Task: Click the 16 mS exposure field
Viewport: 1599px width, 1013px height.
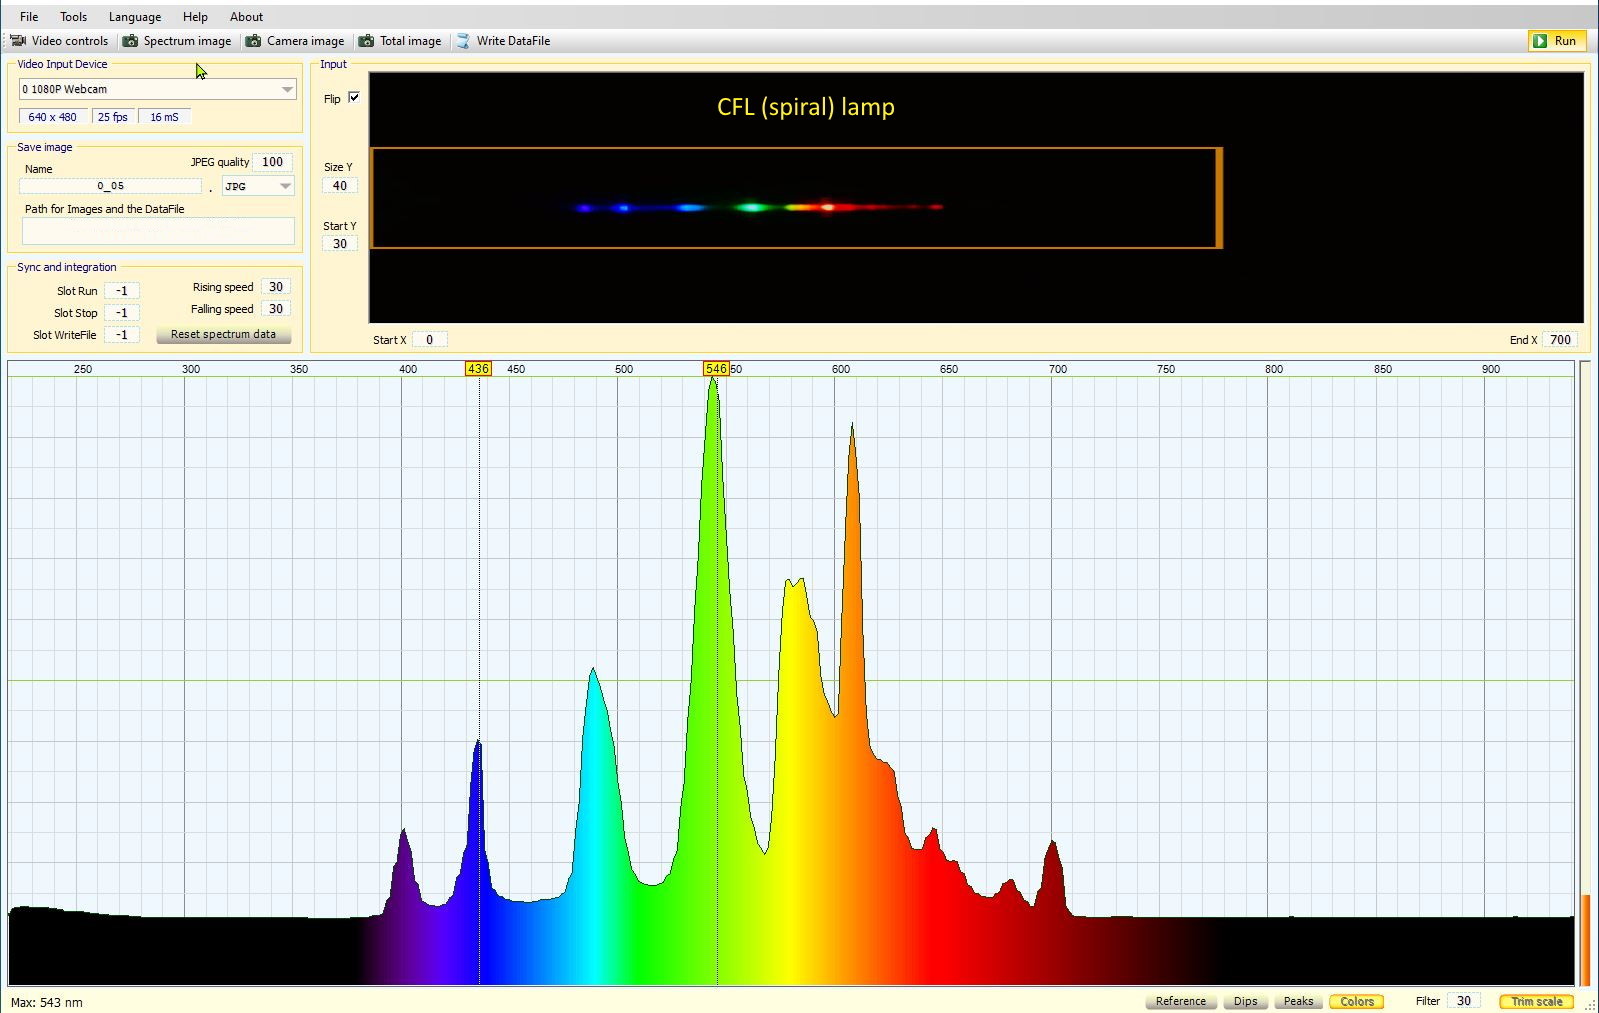Action: tap(164, 117)
